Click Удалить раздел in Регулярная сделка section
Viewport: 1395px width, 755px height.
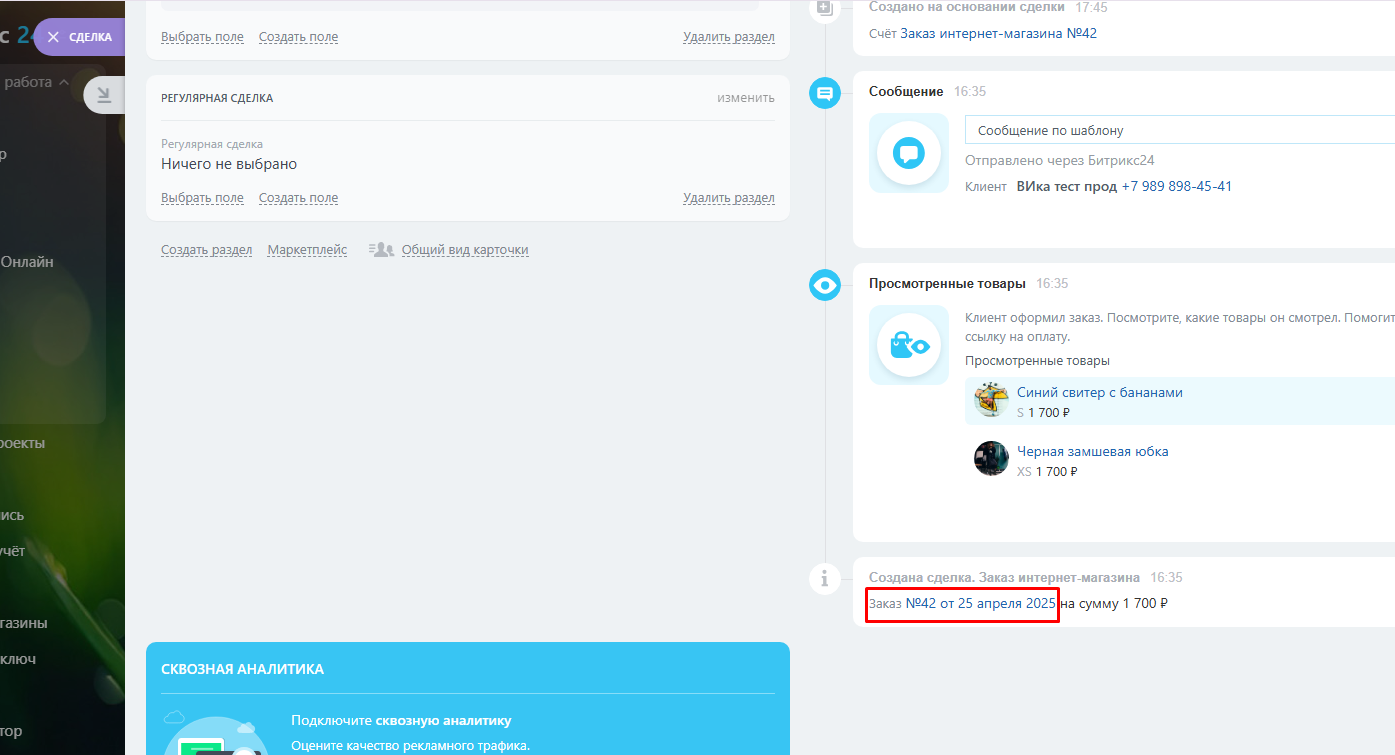pos(729,198)
